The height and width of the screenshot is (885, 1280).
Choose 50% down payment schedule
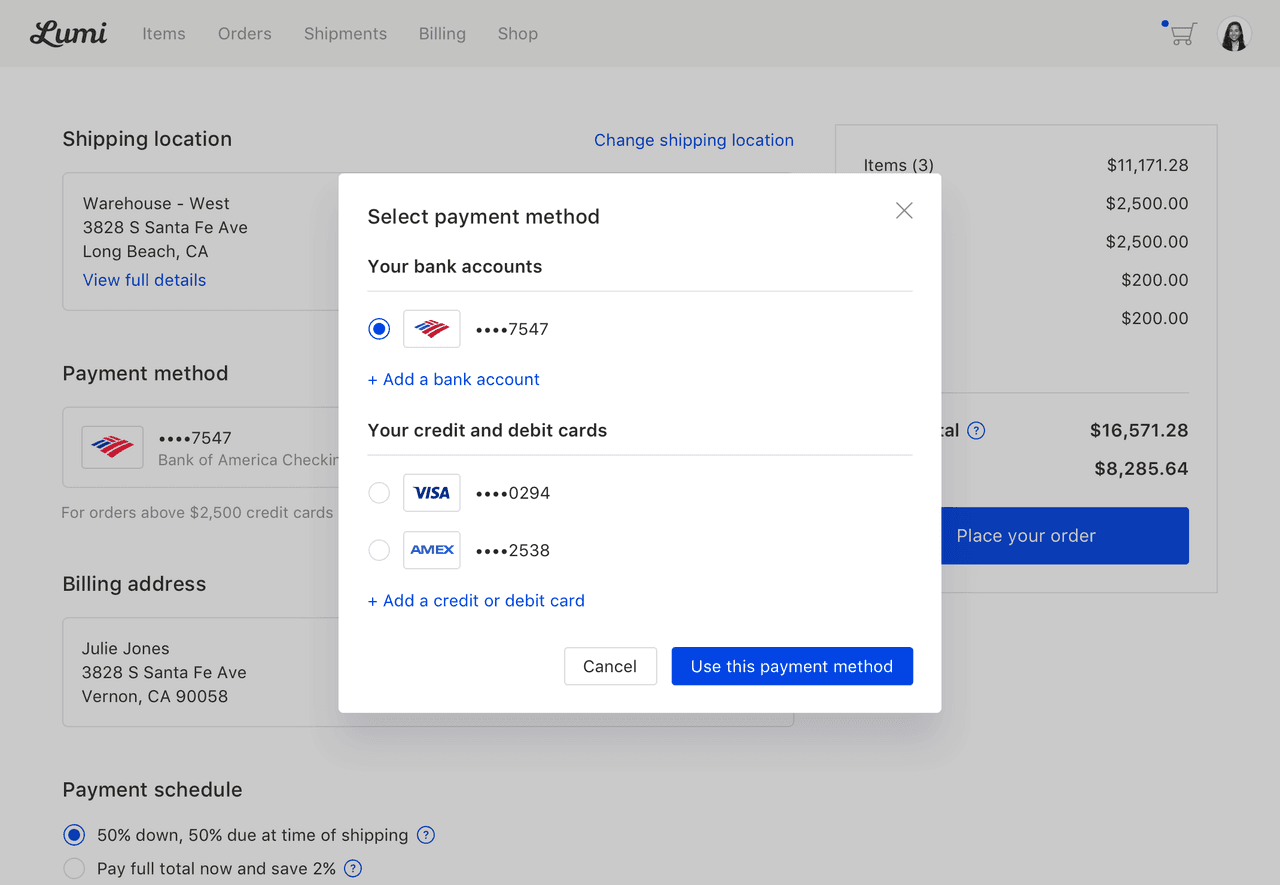[74, 835]
